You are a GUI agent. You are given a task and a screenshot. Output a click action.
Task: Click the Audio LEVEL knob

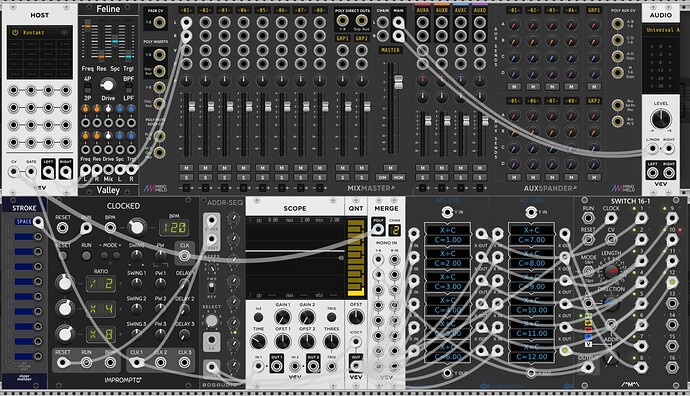click(661, 119)
